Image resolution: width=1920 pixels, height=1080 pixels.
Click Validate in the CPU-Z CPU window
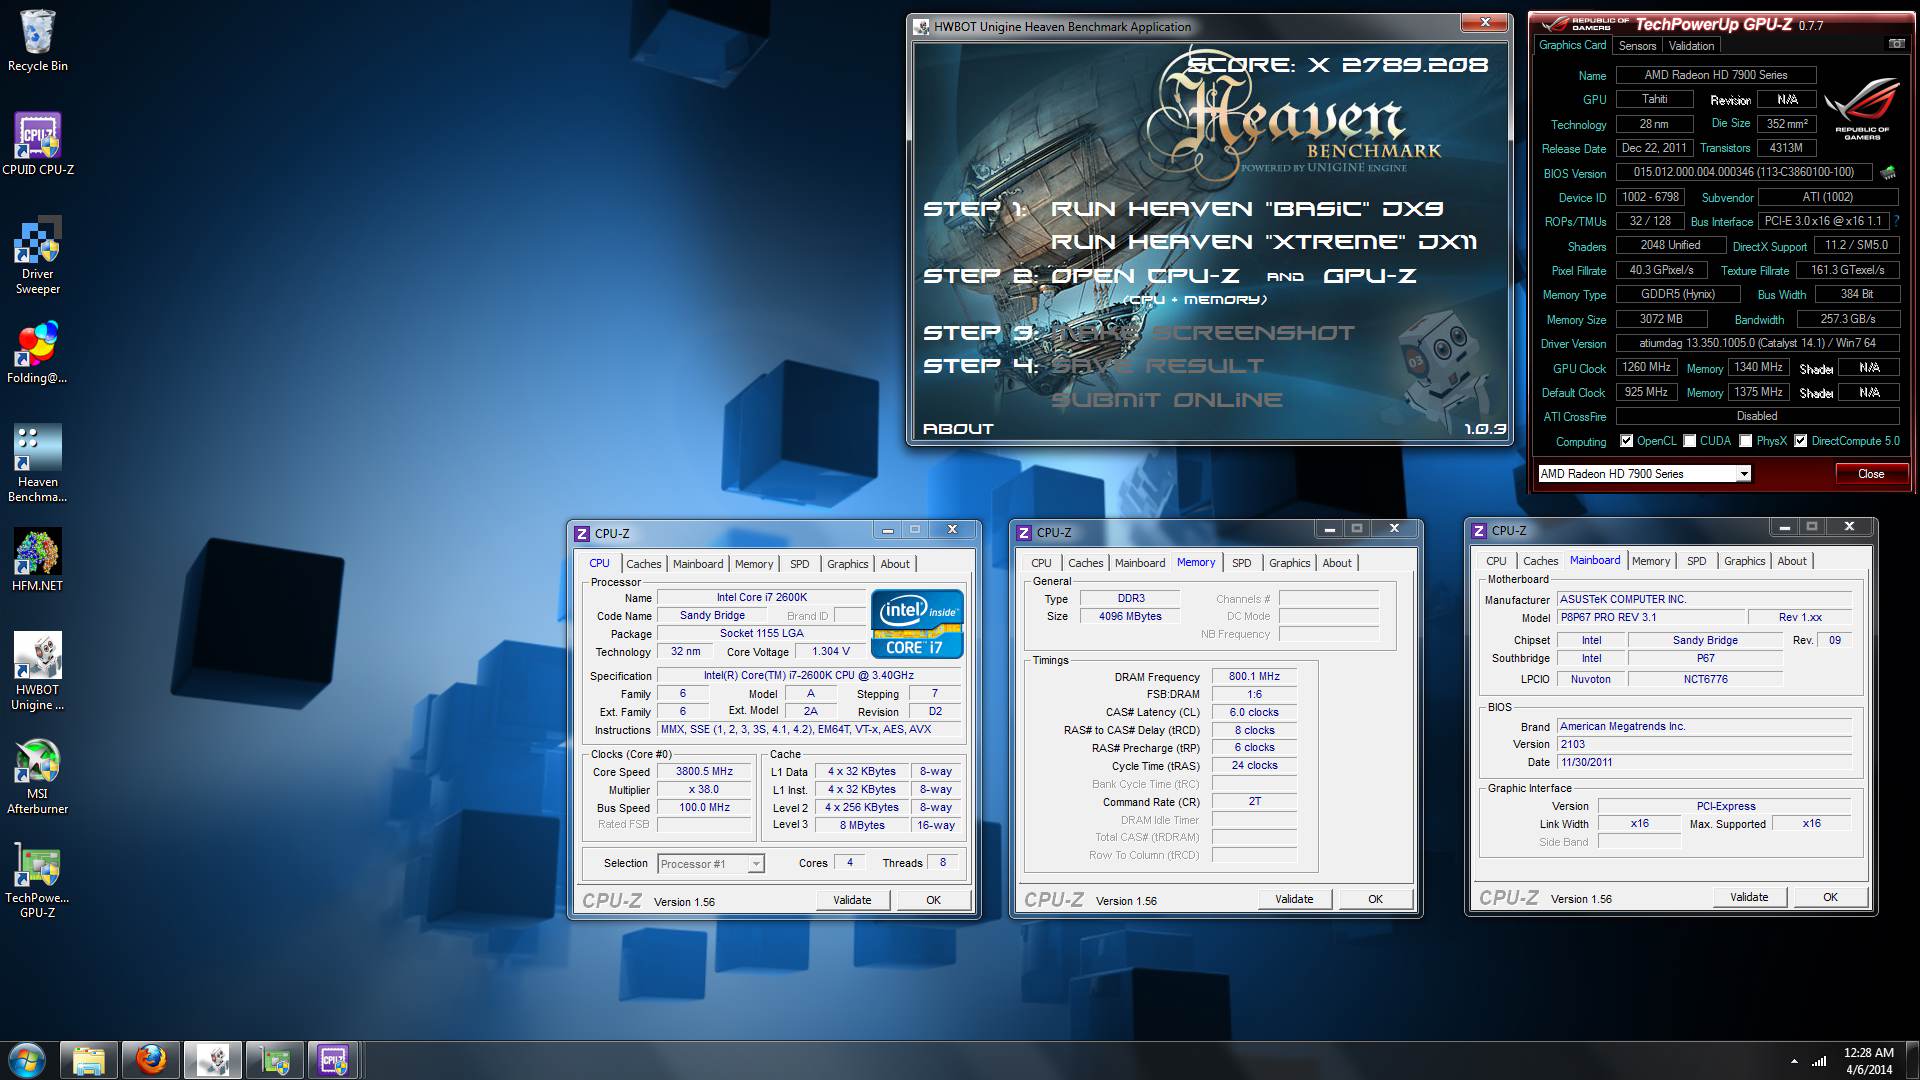coord(852,900)
